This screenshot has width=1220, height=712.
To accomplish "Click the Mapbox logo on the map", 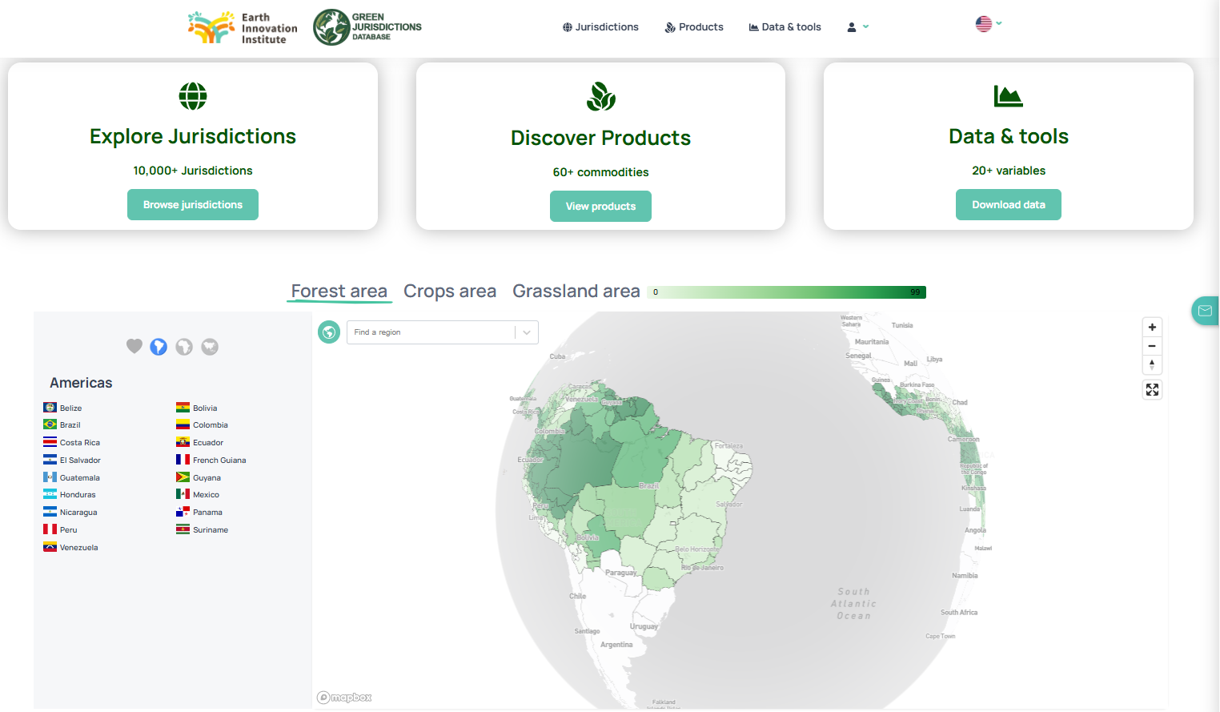I will 345,698.
